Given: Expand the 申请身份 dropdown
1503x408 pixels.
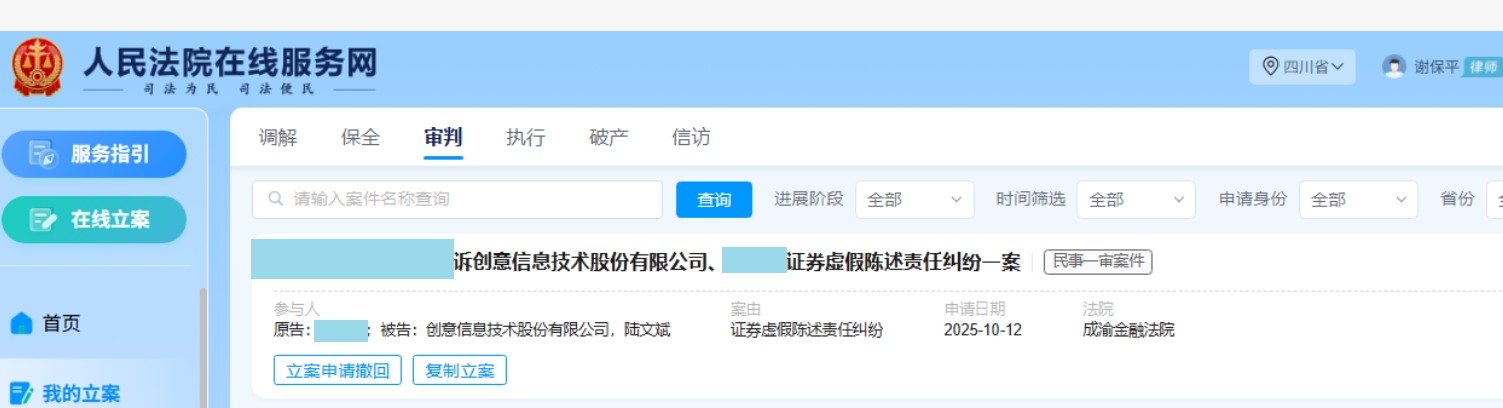Looking at the screenshot, I should pyautogui.click(x=1358, y=199).
